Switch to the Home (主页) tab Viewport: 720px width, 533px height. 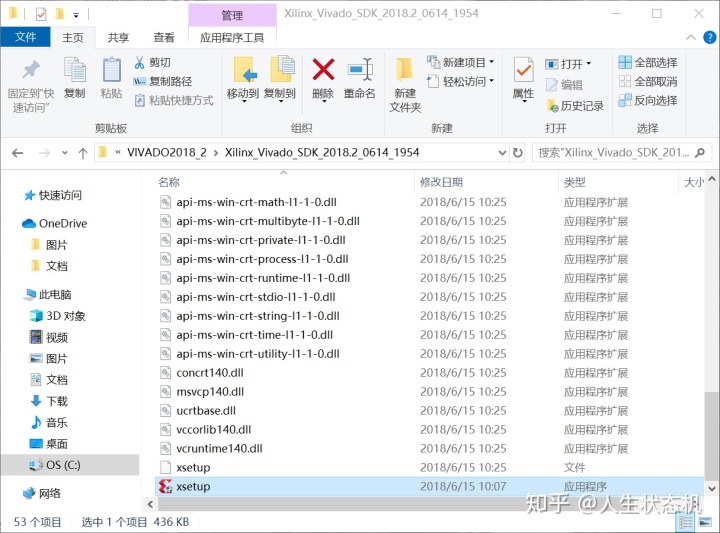pyautogui.click(x=73, y=38)
